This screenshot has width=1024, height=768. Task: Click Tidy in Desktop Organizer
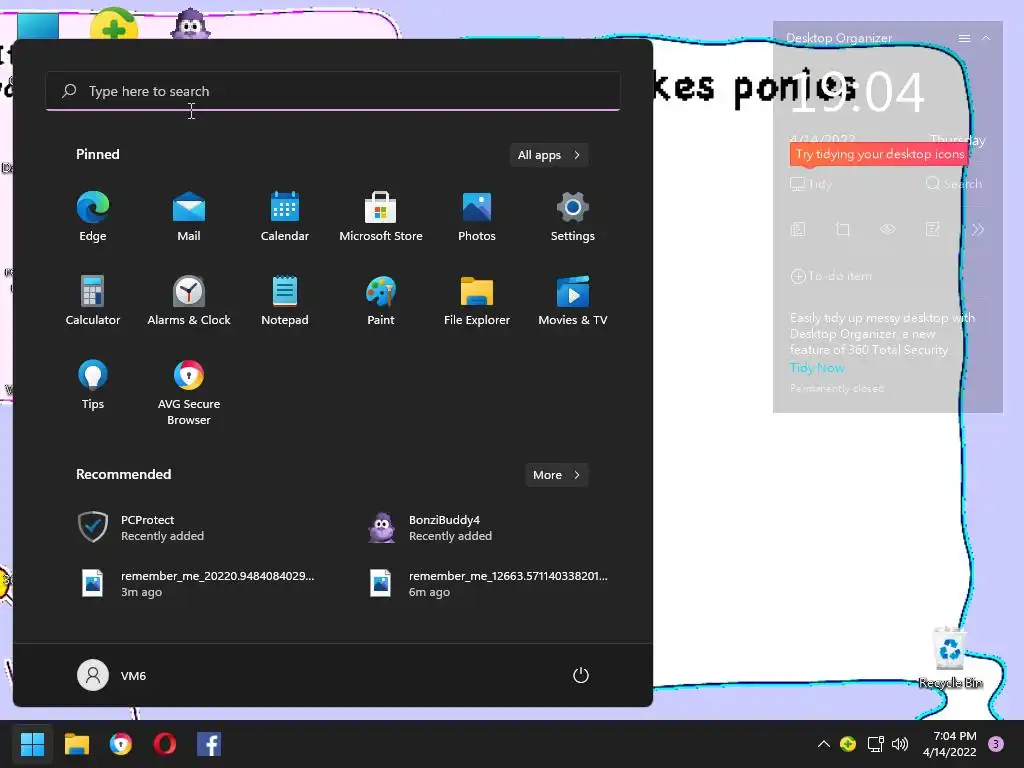pos(811,184)
